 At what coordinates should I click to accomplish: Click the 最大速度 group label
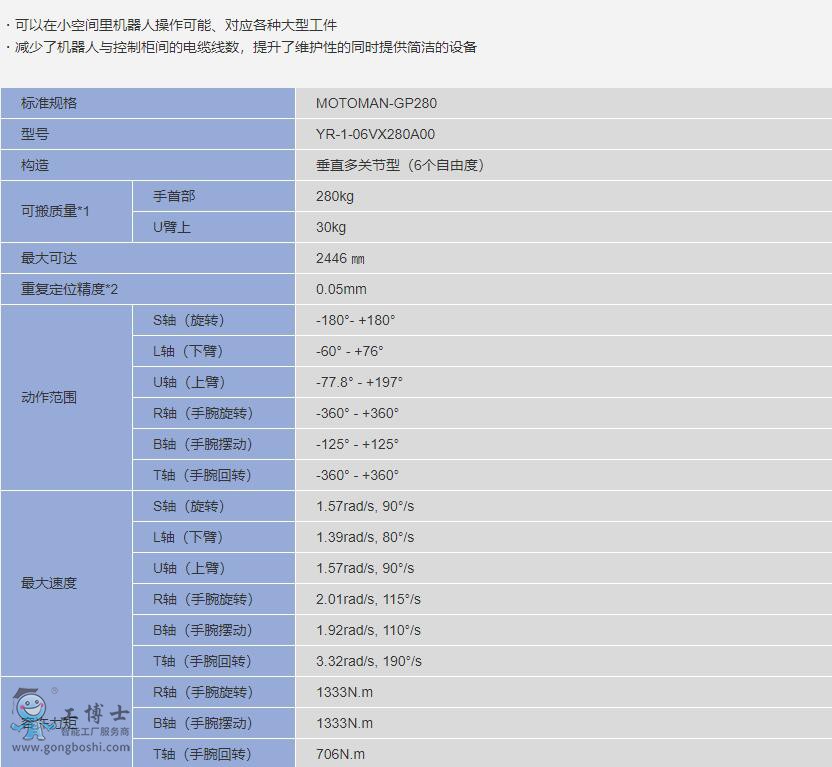49,583
